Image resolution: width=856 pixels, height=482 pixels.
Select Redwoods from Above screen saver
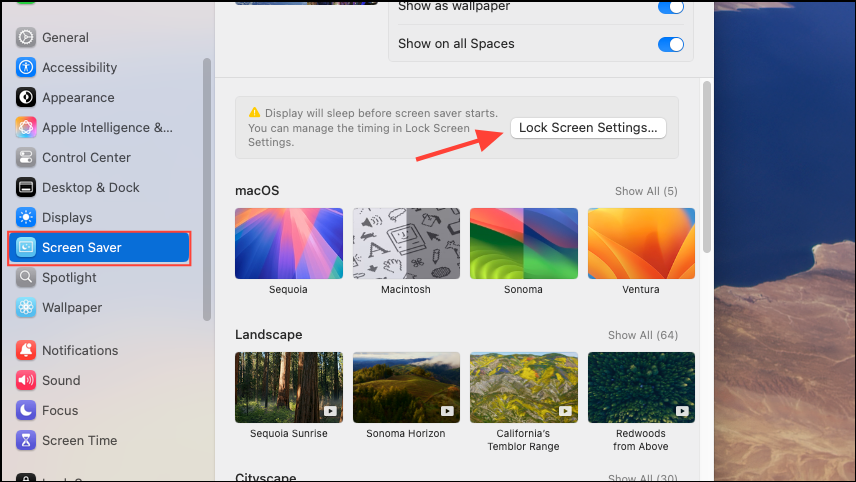(x=641, y=388)
